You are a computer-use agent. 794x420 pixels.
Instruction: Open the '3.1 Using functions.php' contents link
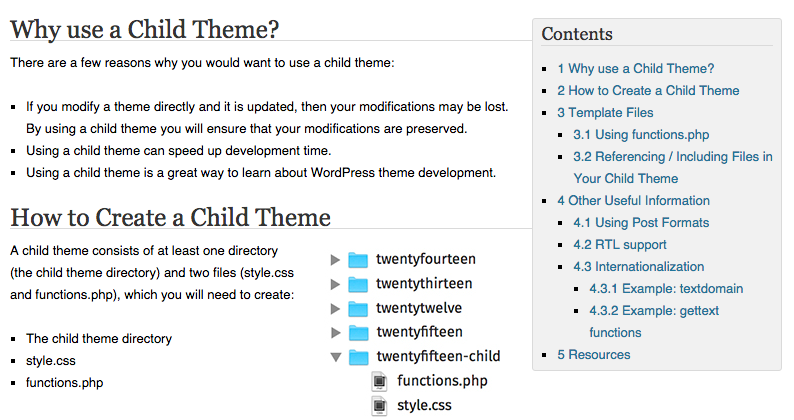tap(641, 135)
